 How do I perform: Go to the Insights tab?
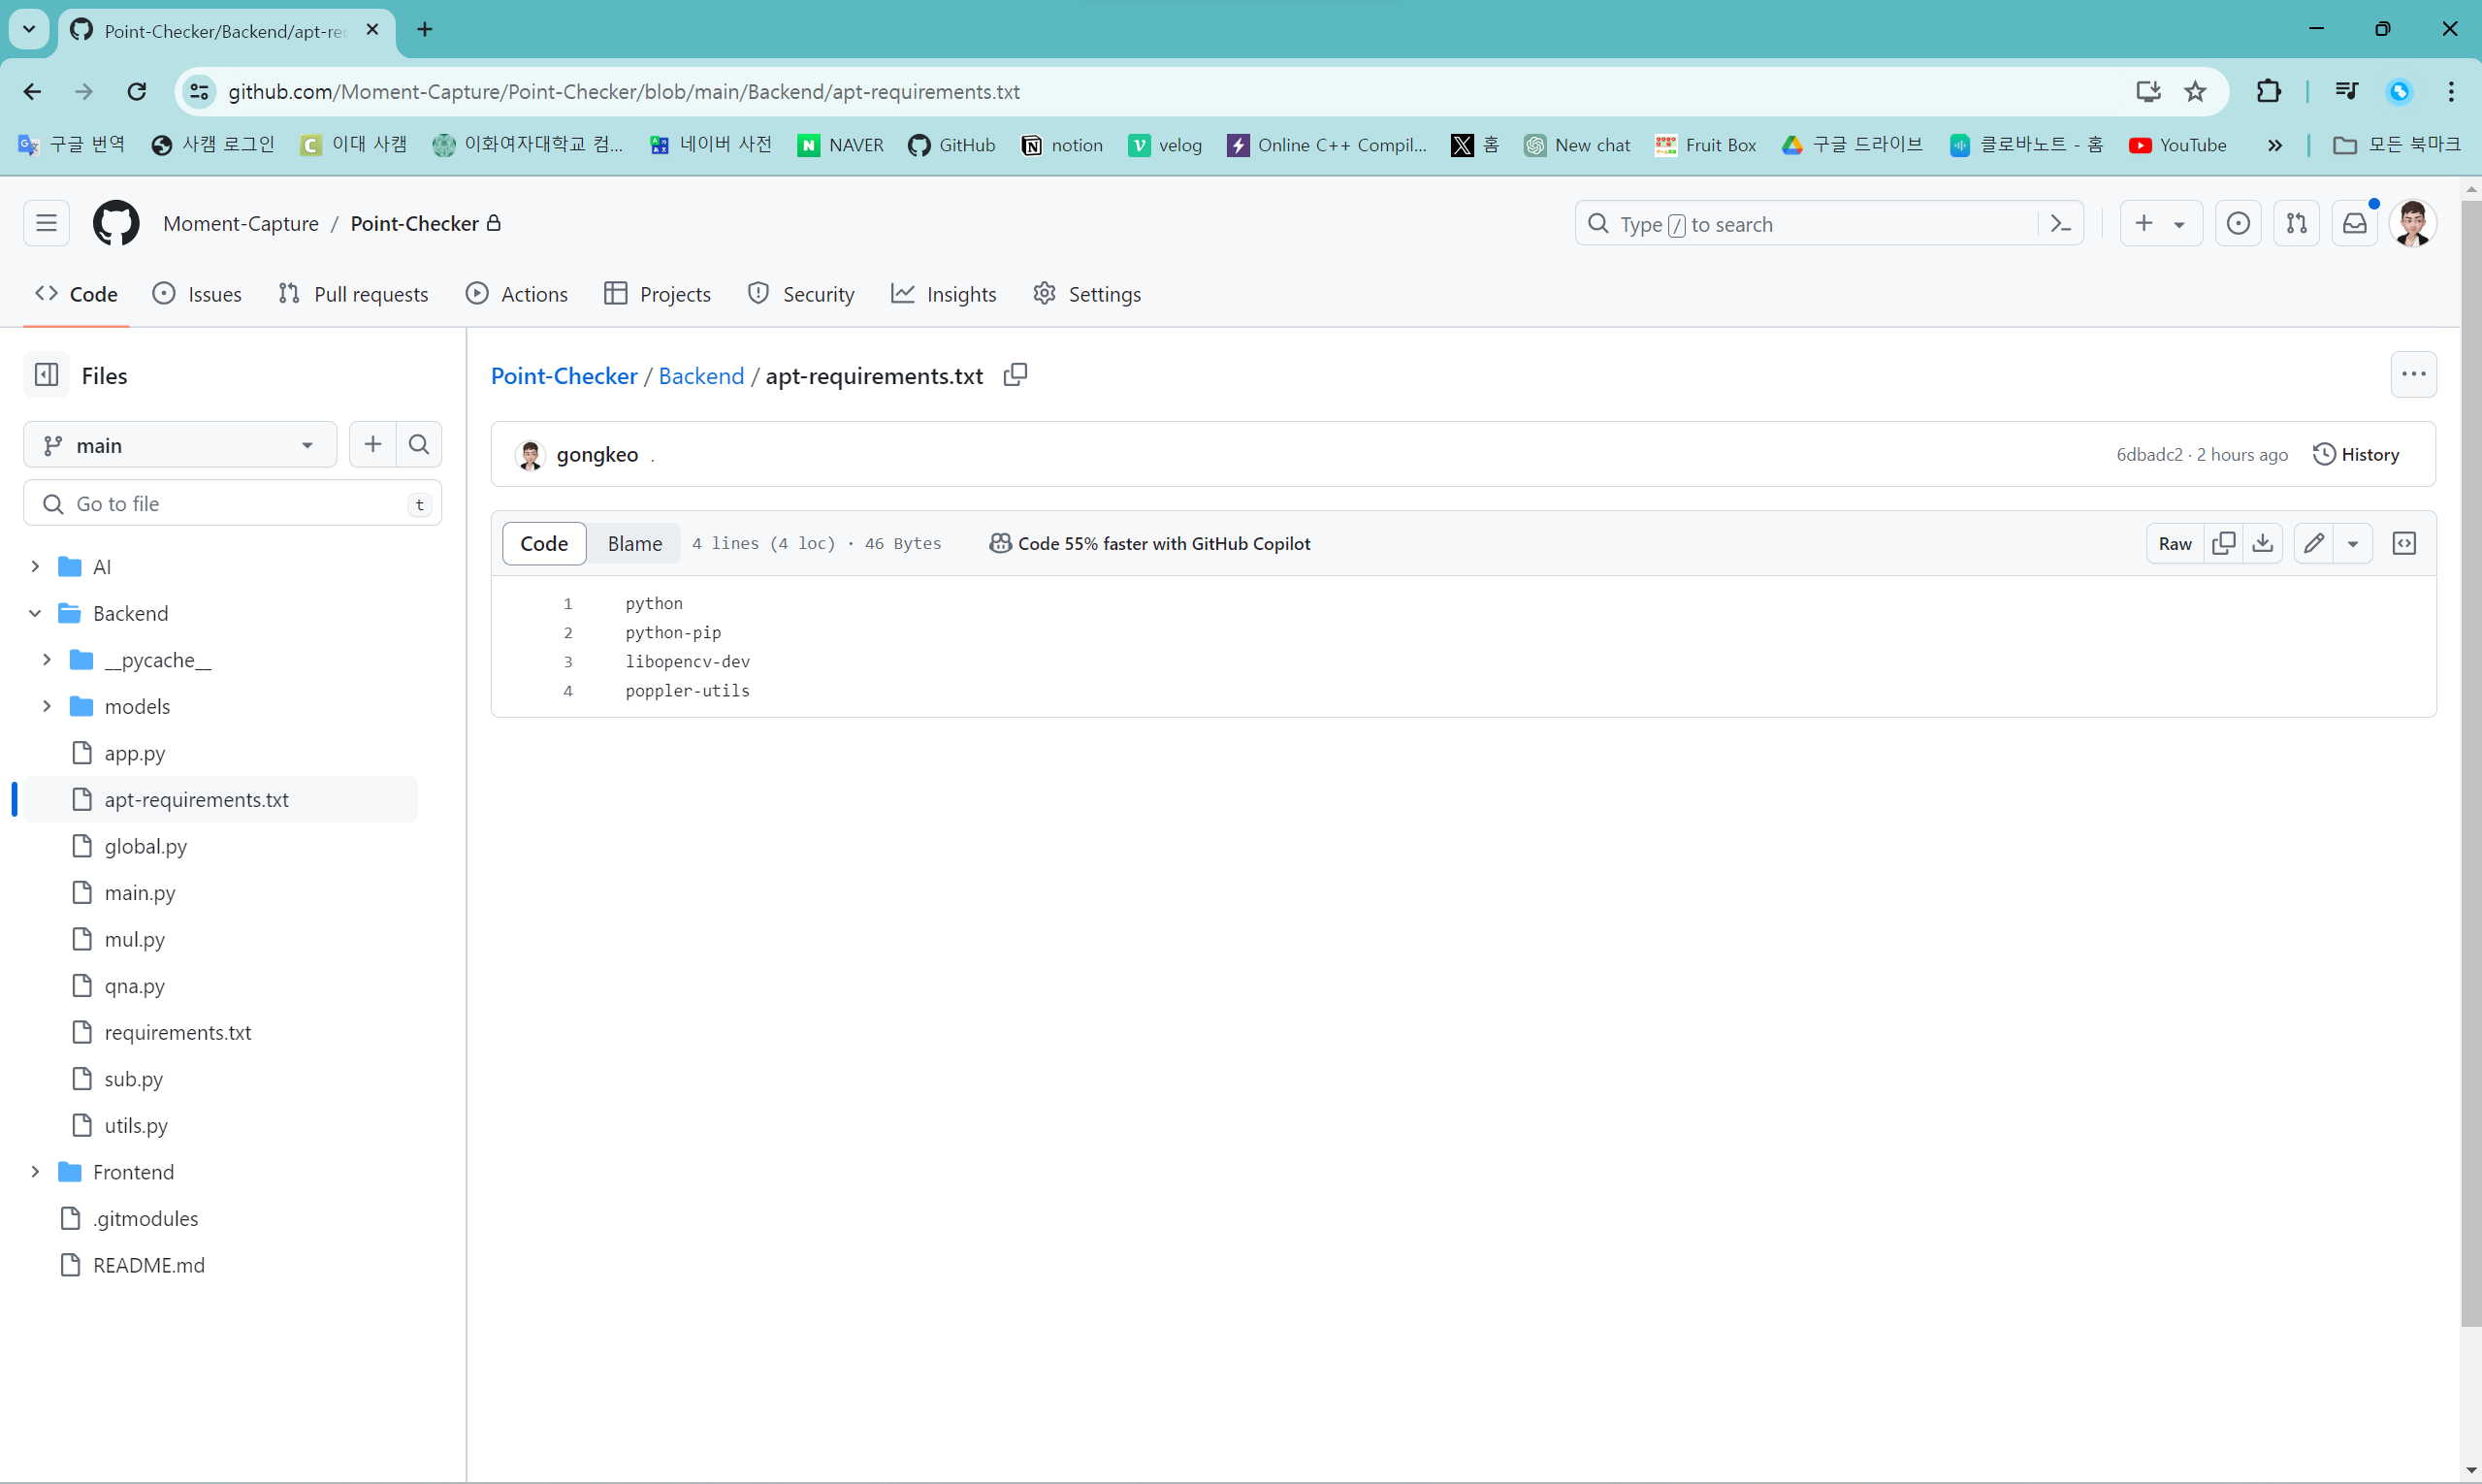tap(943, 294)
